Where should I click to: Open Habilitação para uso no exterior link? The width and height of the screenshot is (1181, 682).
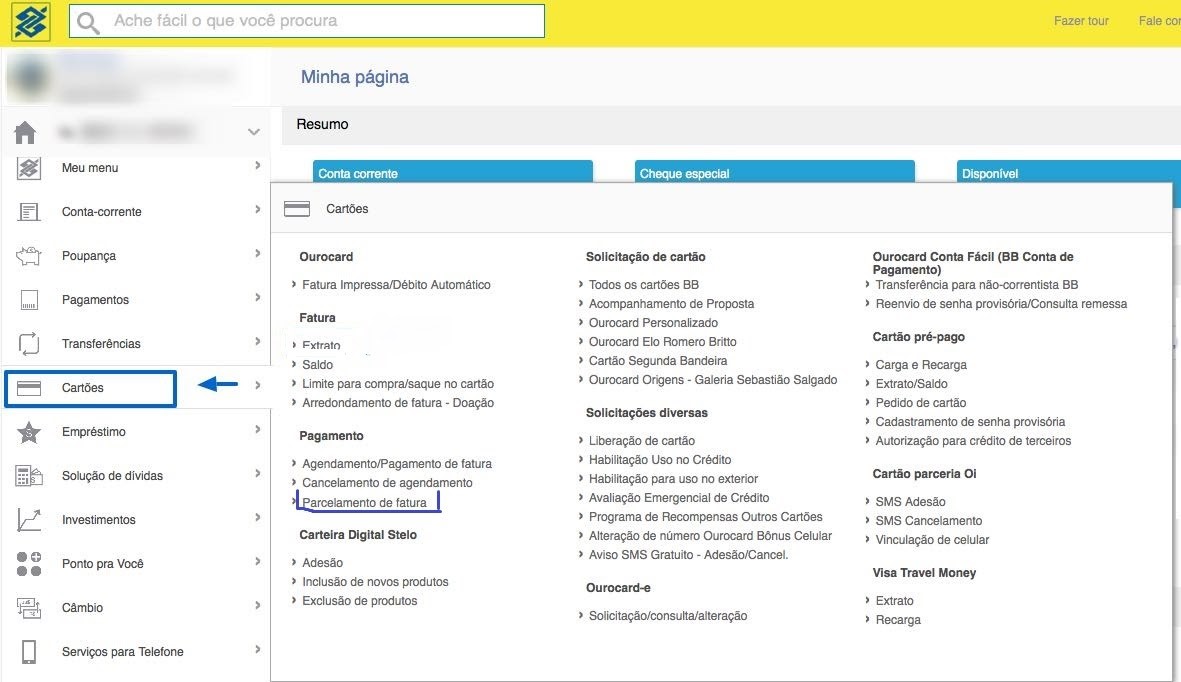(x=673, y=479)
